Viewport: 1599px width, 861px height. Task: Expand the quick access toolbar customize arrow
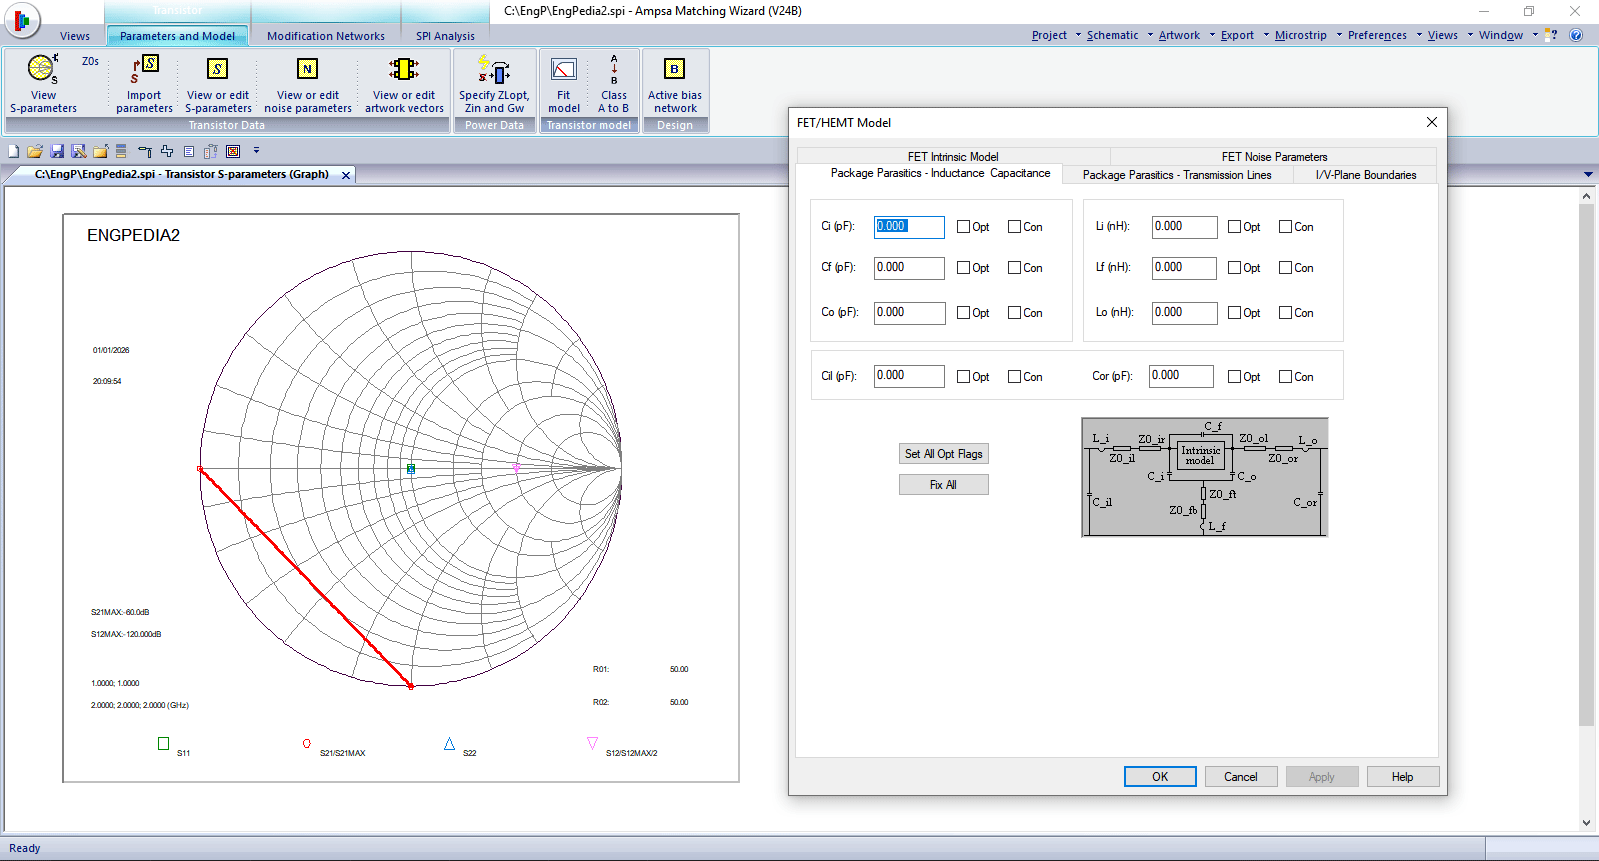click(256, 151)
